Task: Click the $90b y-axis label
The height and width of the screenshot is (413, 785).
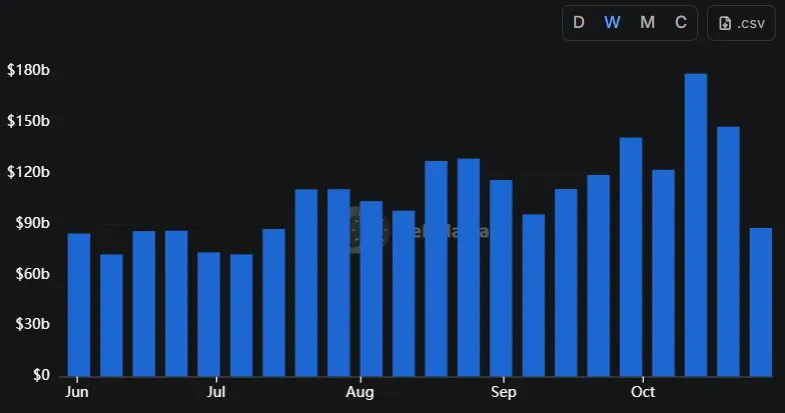Action: point(28,223)
